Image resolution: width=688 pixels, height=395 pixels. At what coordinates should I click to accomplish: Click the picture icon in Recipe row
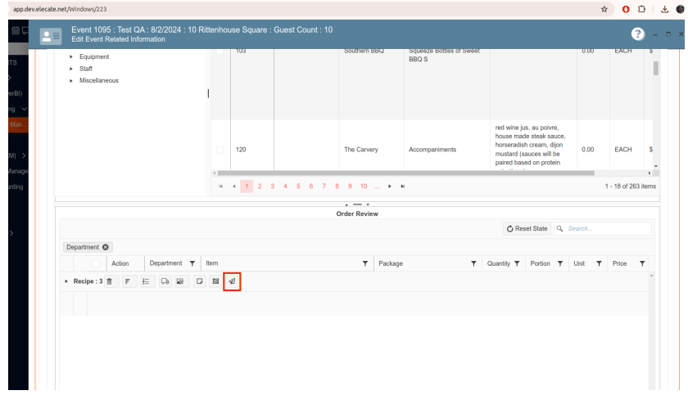pyautogui.click(x=180, y=281)
